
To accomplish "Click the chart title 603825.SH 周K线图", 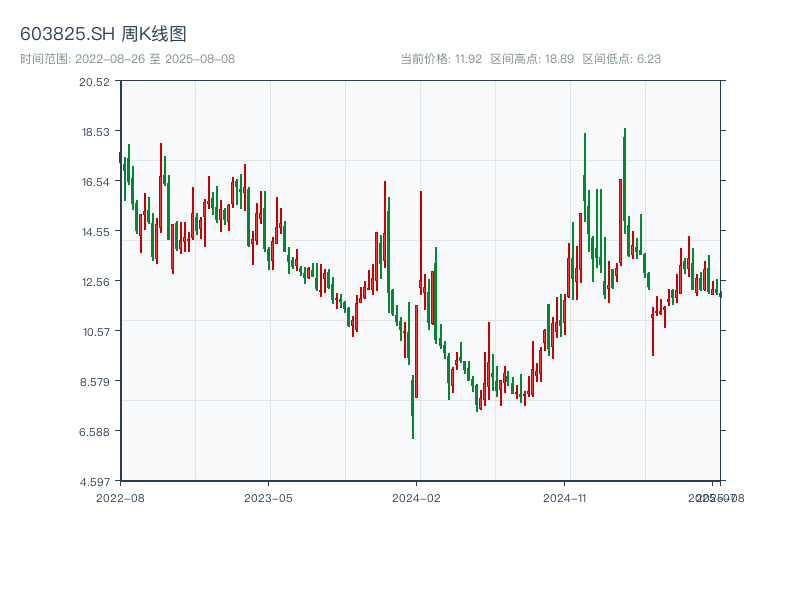I will [103, 35].
